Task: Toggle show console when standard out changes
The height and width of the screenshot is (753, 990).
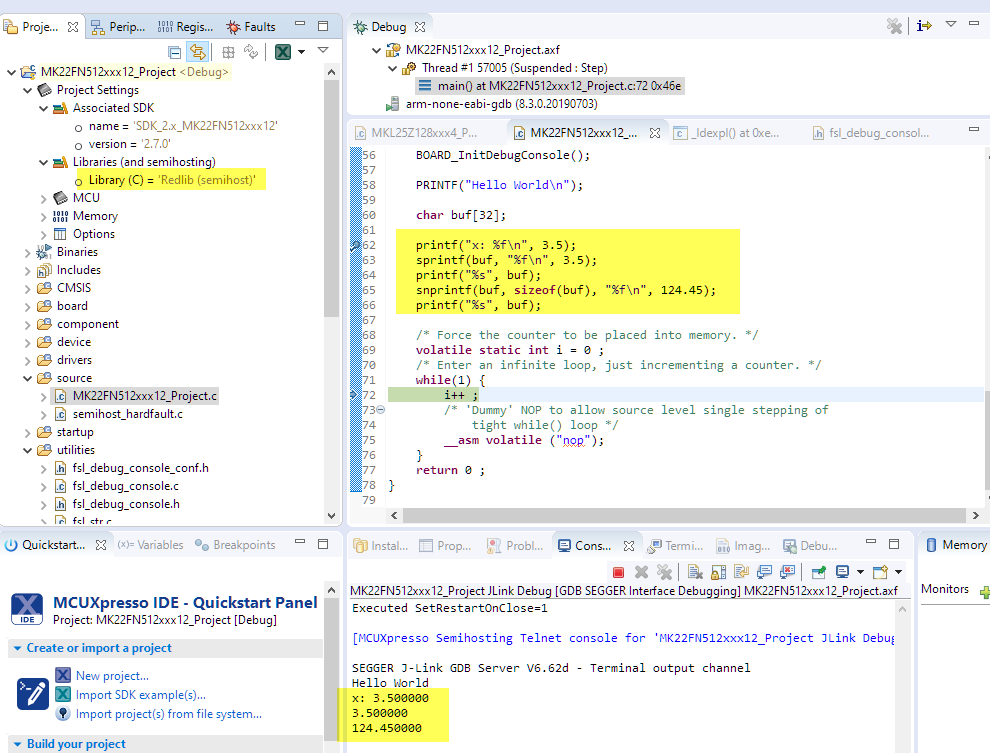Action: tap(764, 572)
